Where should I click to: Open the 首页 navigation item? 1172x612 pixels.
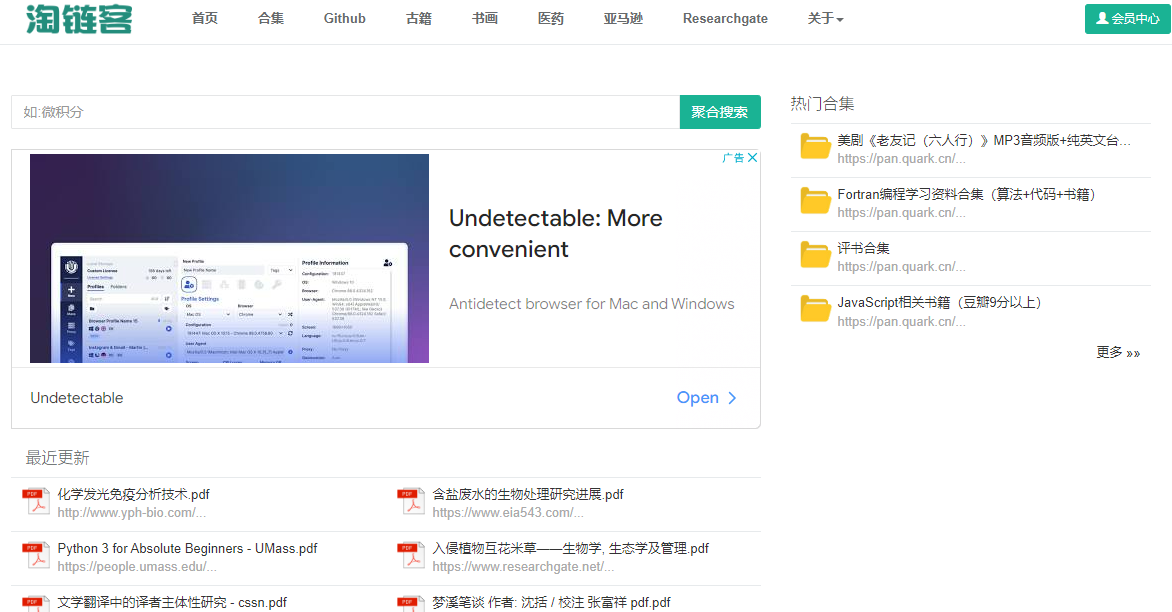(x=205, y=19)
